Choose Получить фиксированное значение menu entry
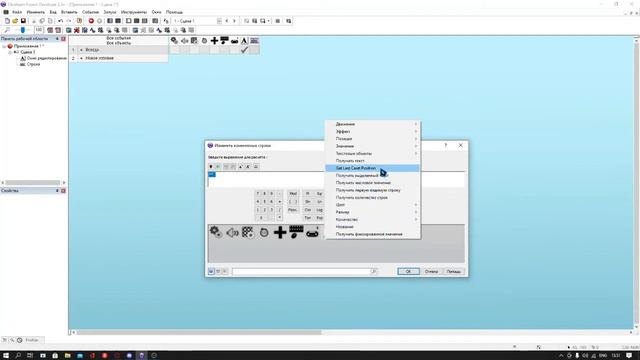This screenshot has width=640, height=360. coord(373,234)
